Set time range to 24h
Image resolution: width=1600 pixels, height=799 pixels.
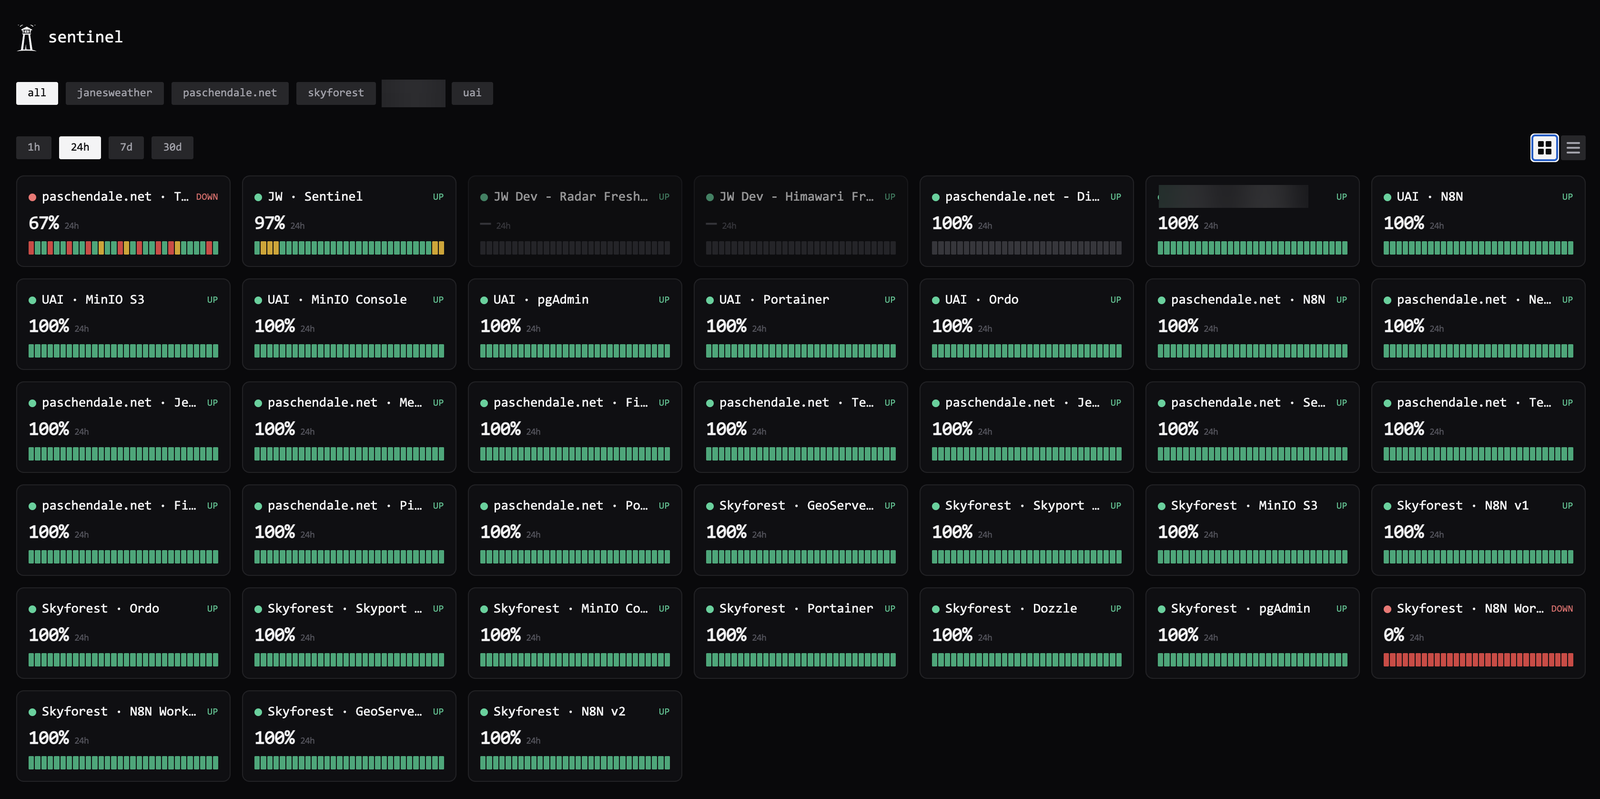80,147
